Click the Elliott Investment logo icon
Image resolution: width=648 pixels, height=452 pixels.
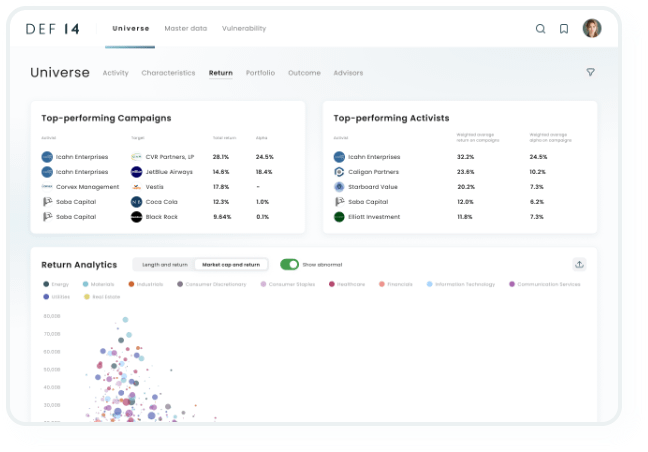point(339,216)
